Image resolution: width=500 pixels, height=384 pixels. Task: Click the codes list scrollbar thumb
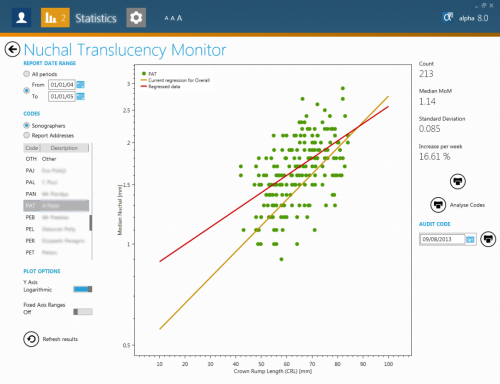(91, 223)
